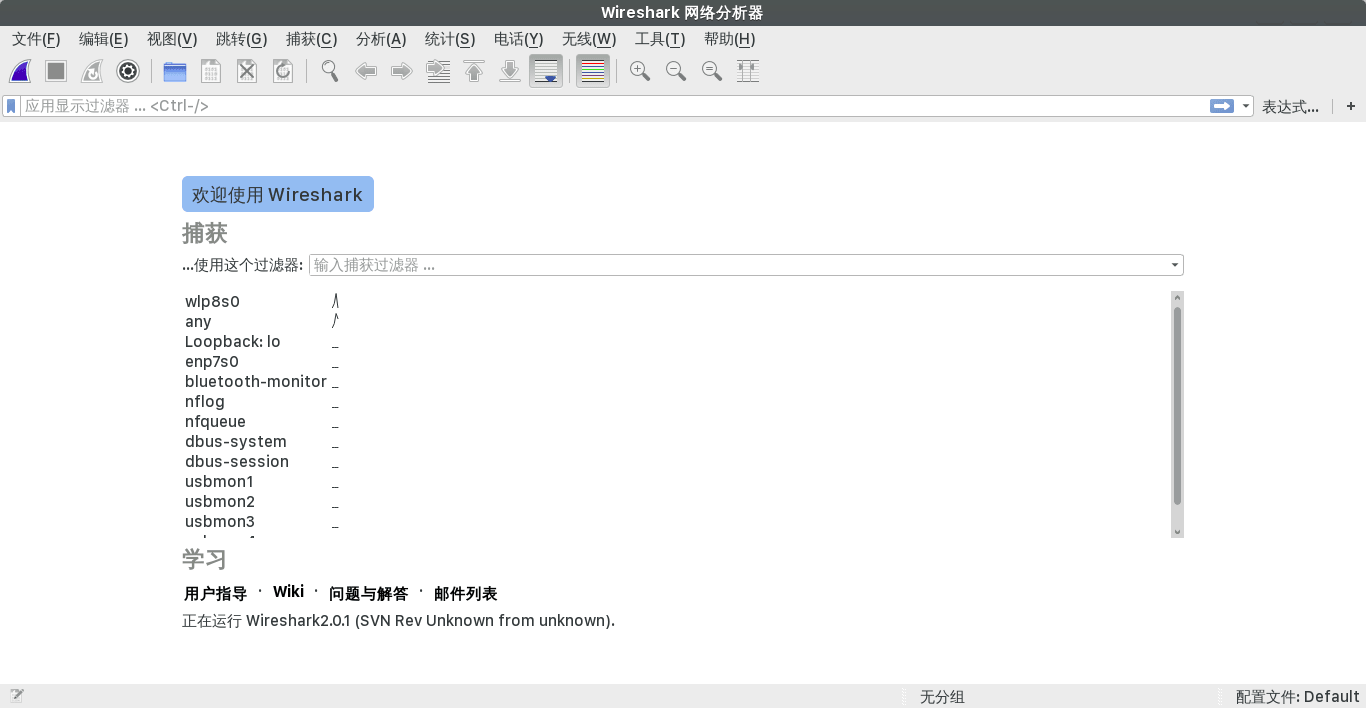Select the enp7s0 interface
Viewport: 1366px width, 708px height.
point(212,361)
